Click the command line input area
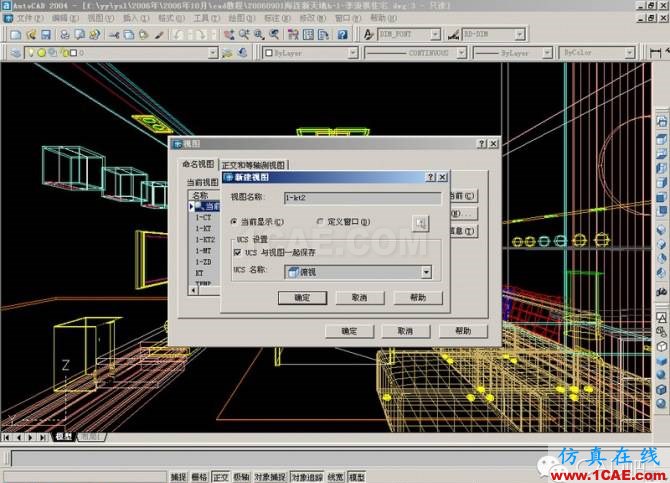Image resolution: width=670 pixels, height=483 pixels. [280, 459]
